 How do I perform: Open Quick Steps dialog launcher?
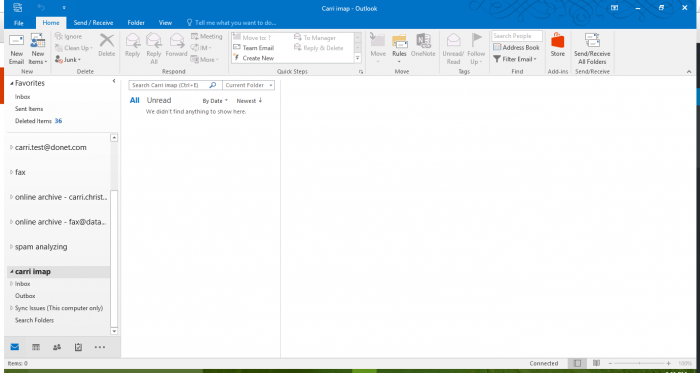click(x=361, y=71)
